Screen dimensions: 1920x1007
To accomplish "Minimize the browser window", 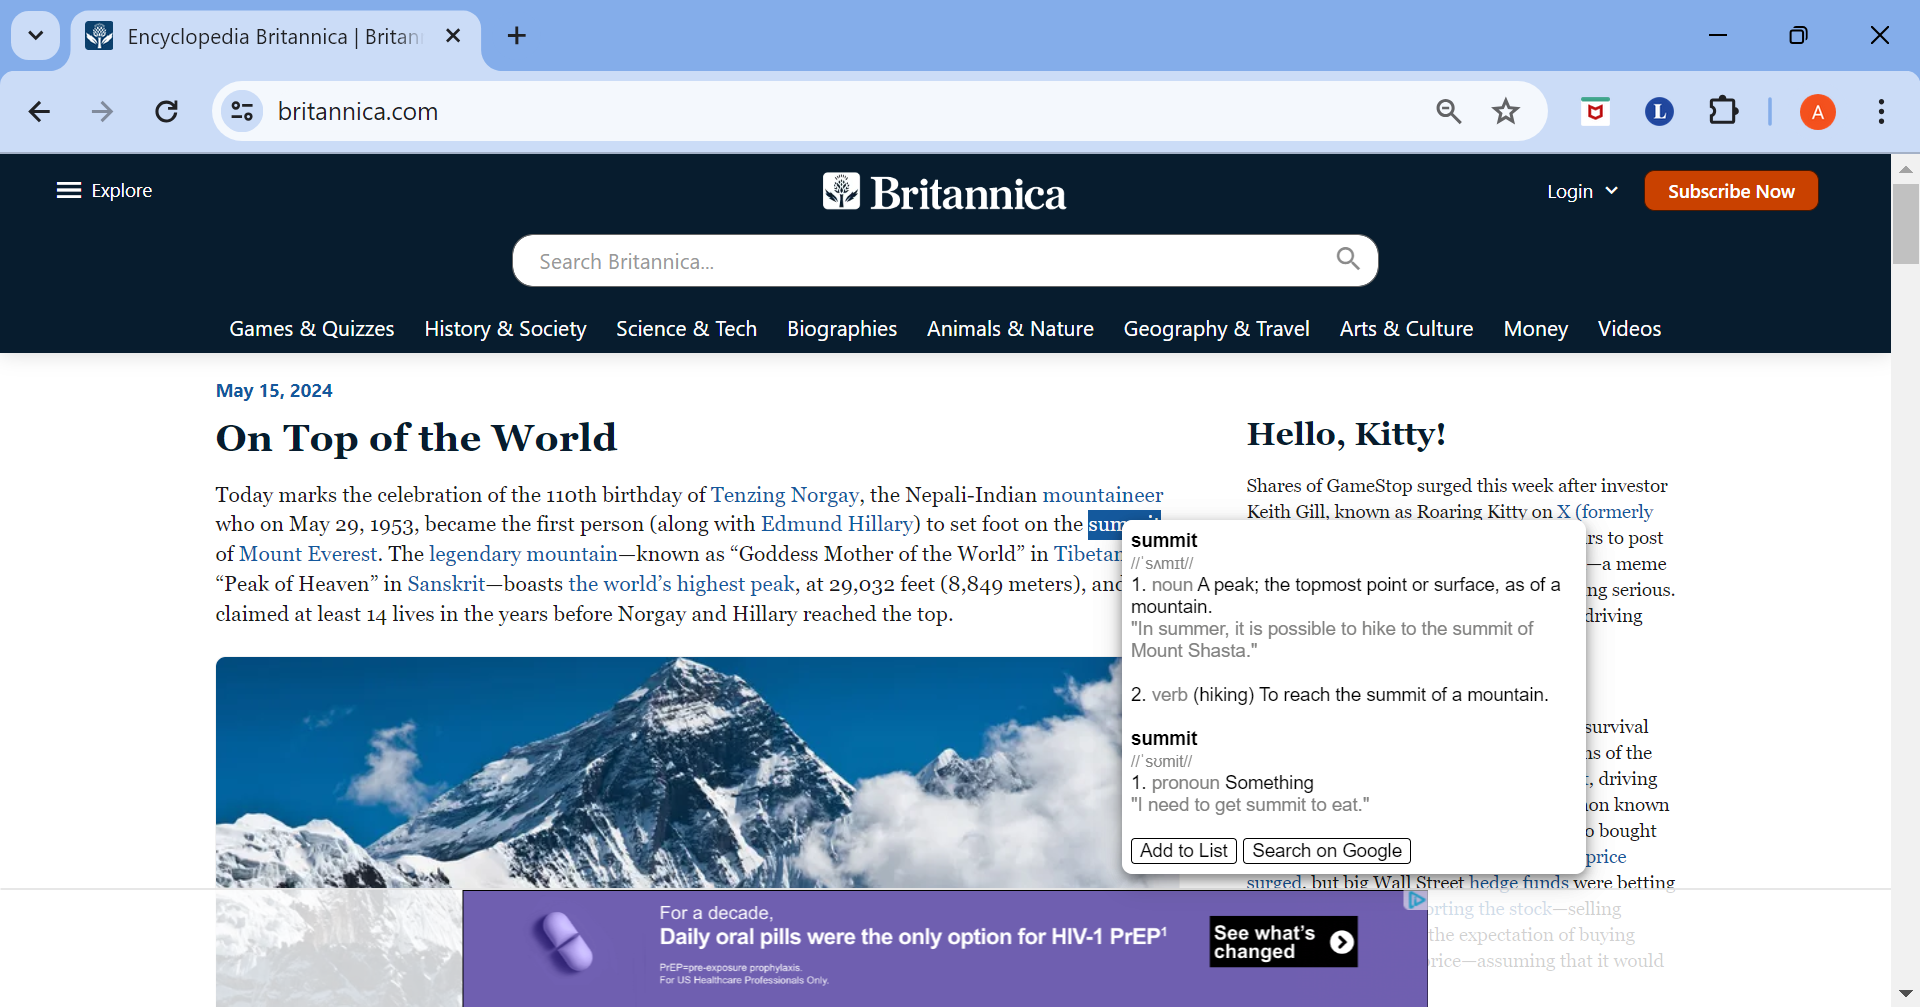I will coord(1718,36).
